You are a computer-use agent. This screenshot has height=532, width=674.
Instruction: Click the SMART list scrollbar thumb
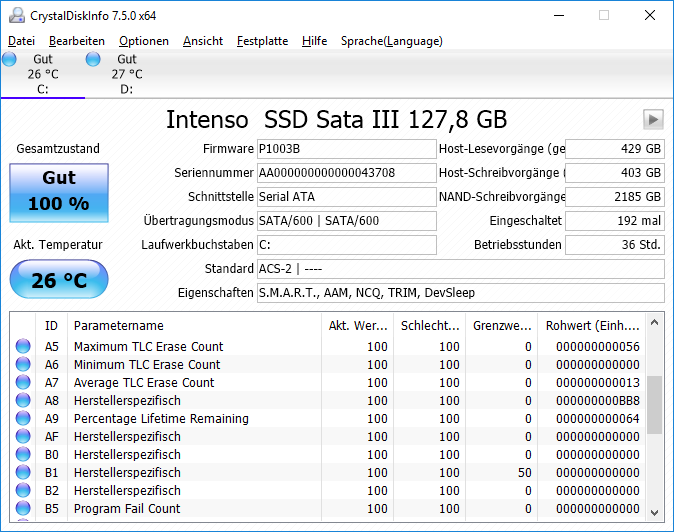coord(654,405)
